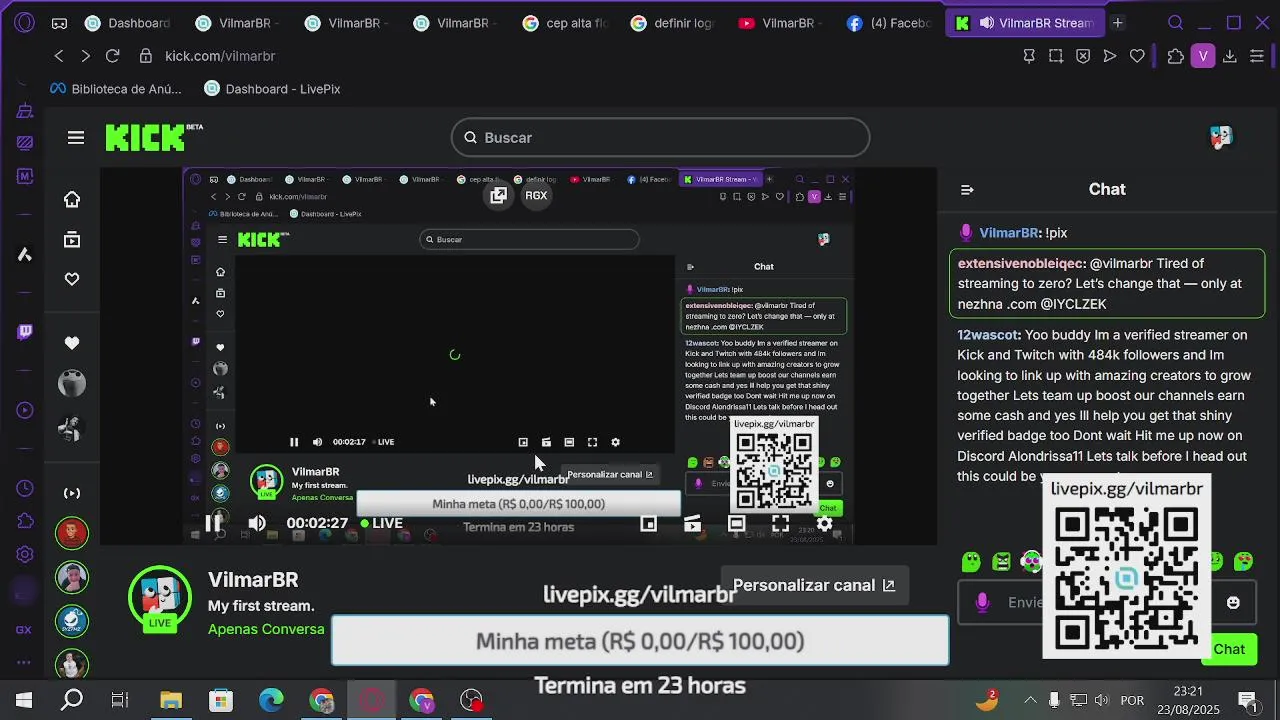The image size is (1280, 720).
Task: Open Kick browse sidebar icon
Action: pyautogui.click(x=72, y=239)
